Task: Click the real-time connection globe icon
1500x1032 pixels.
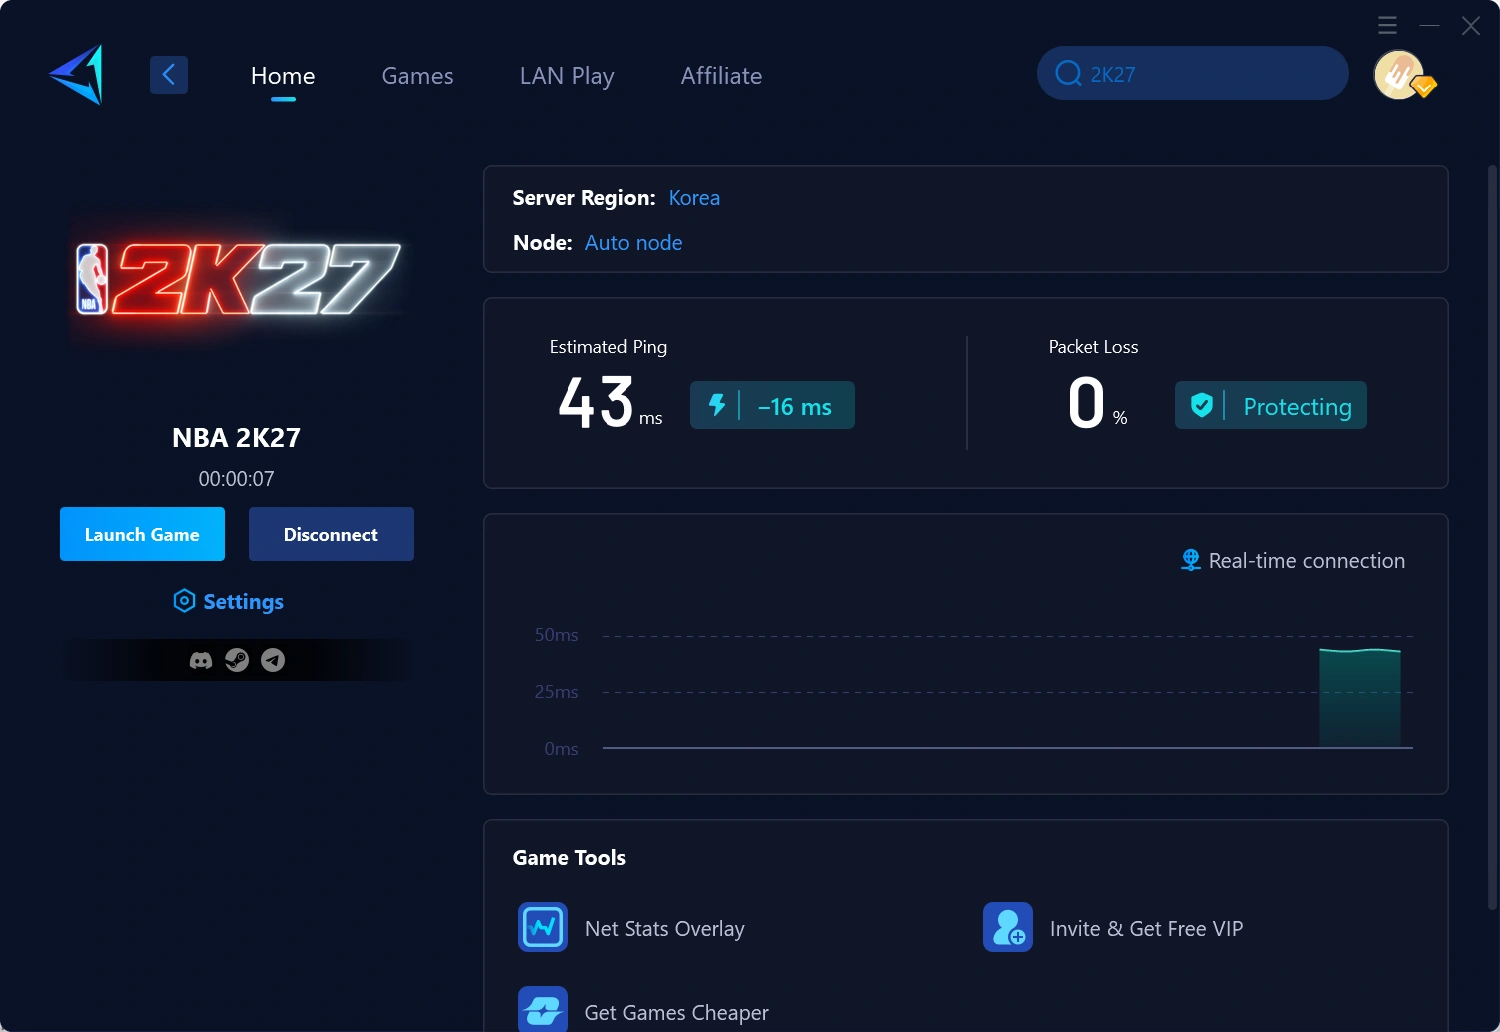Action: pyautogui.click(x=1190, y=560)
